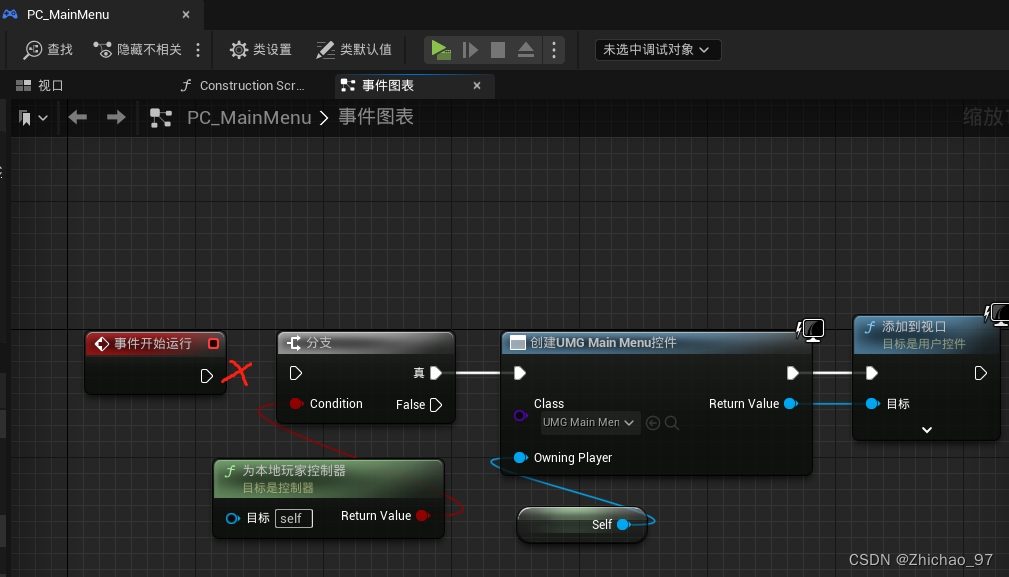Click Branch True (真) output pin
This screenshot has height=577, width=1009.
[x=436, y=373]
